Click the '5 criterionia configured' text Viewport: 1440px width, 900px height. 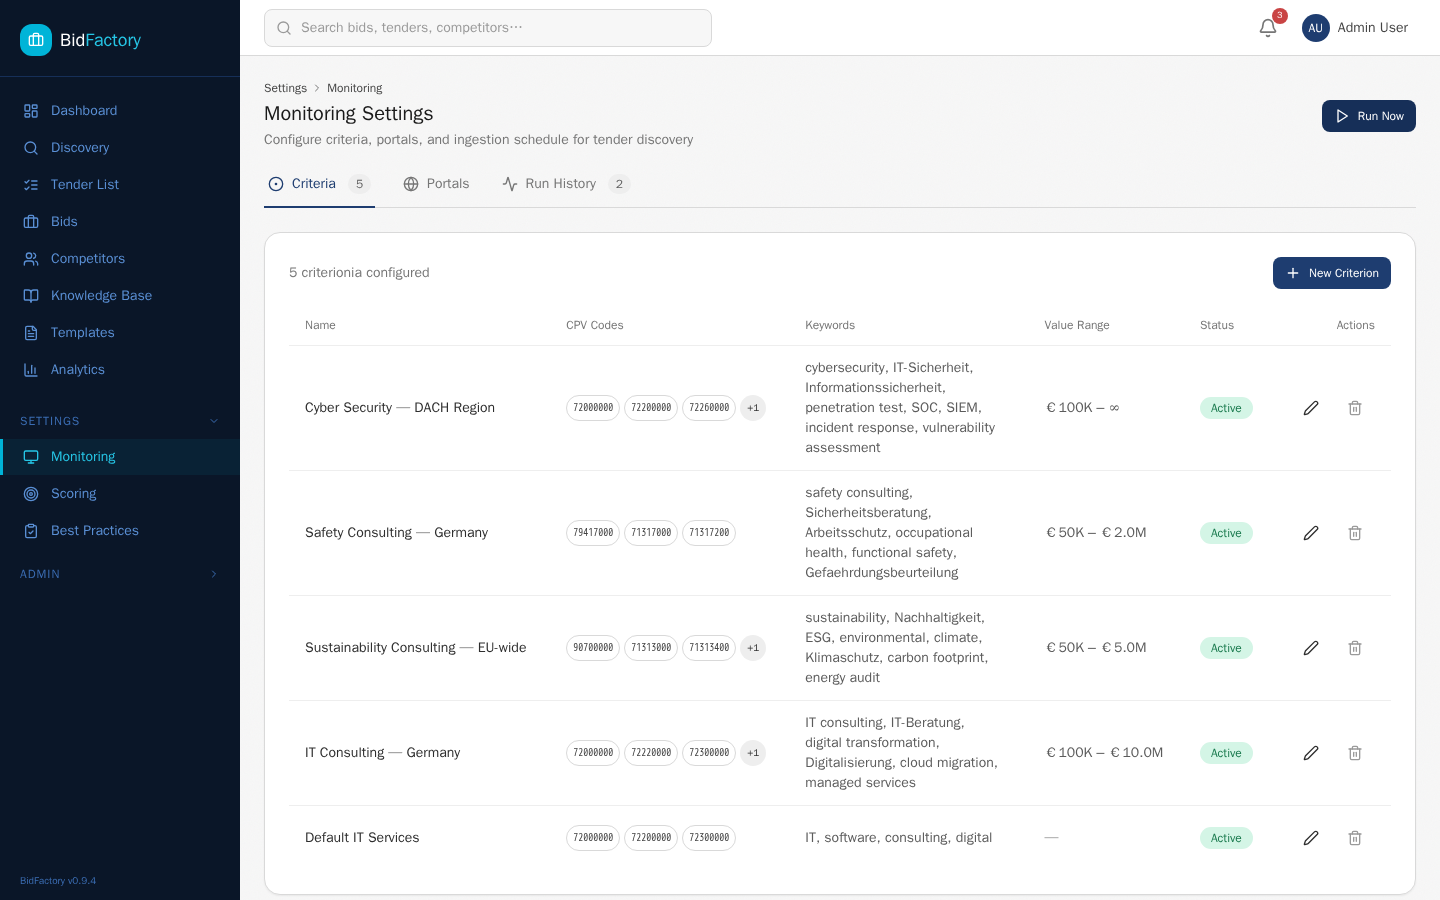click(359, 273)
